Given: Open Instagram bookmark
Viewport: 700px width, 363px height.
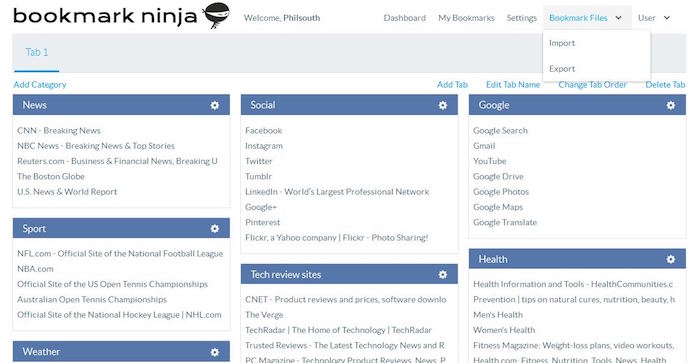Looking at the screenshot, I should [x=264, y=146].
